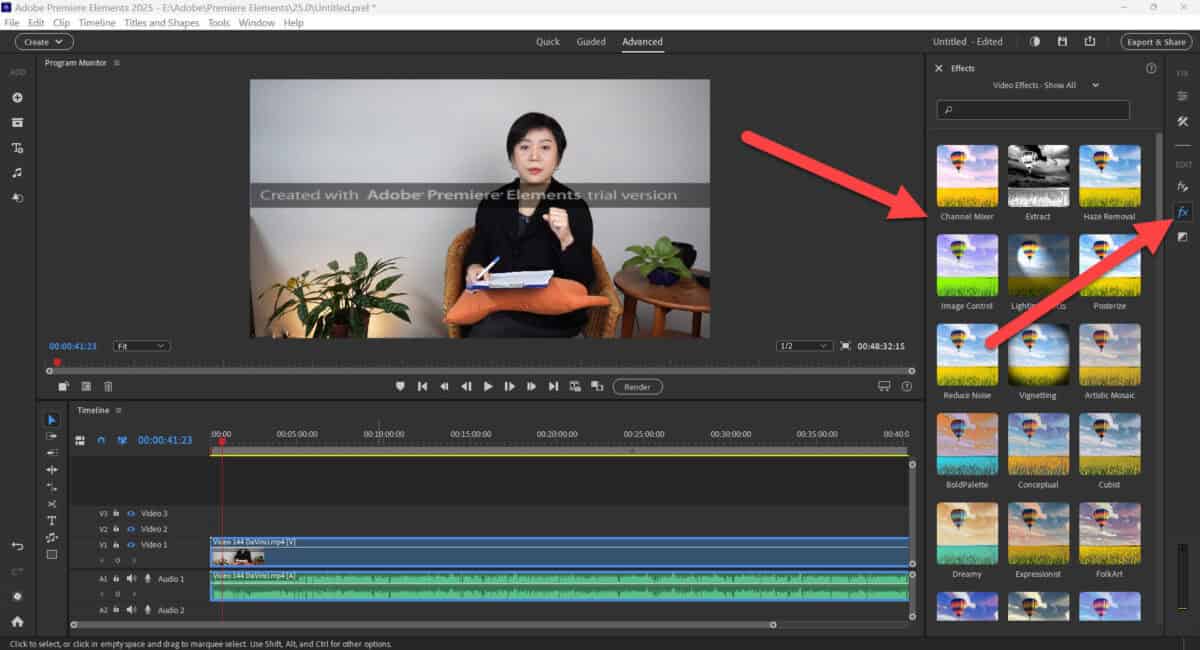Click the trash delete icon below monitor
Image resolution: width=1200 pixels, height=650 pixels.
point(108,386)
